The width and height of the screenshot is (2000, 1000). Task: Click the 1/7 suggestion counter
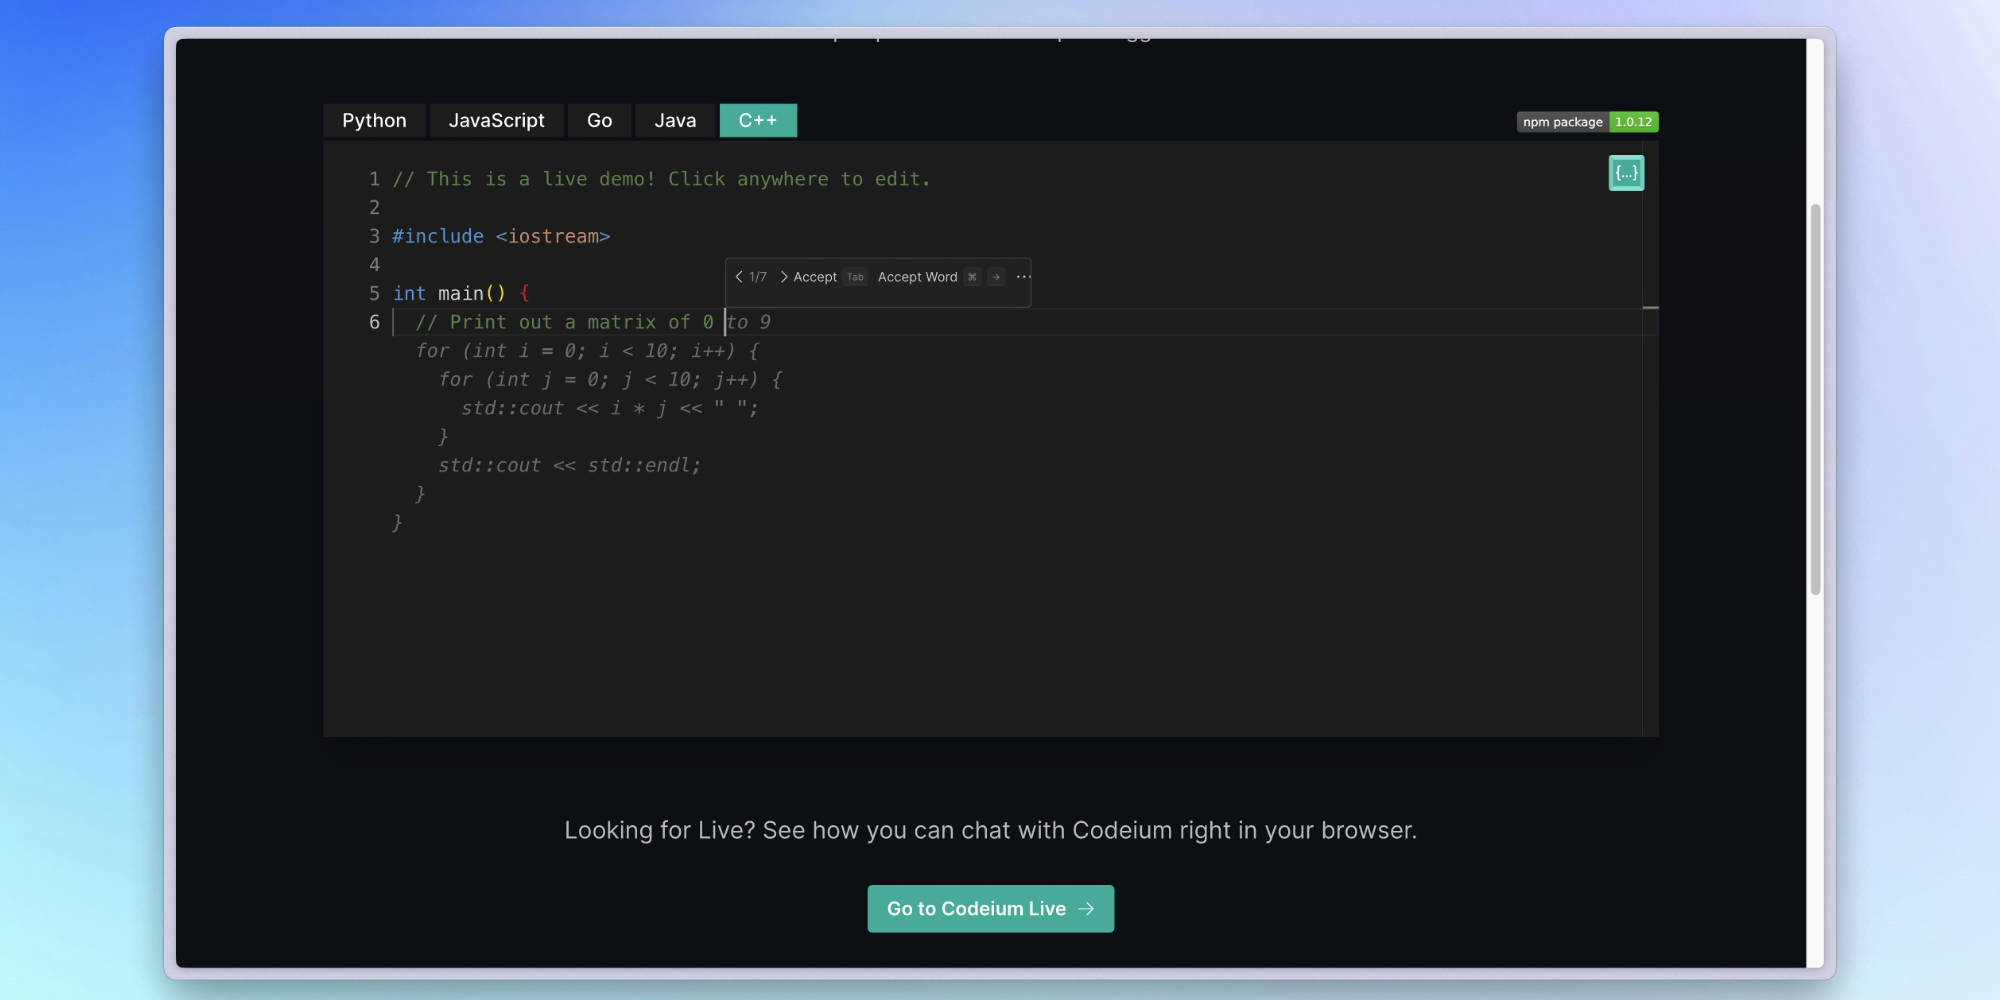coord(758,277)
